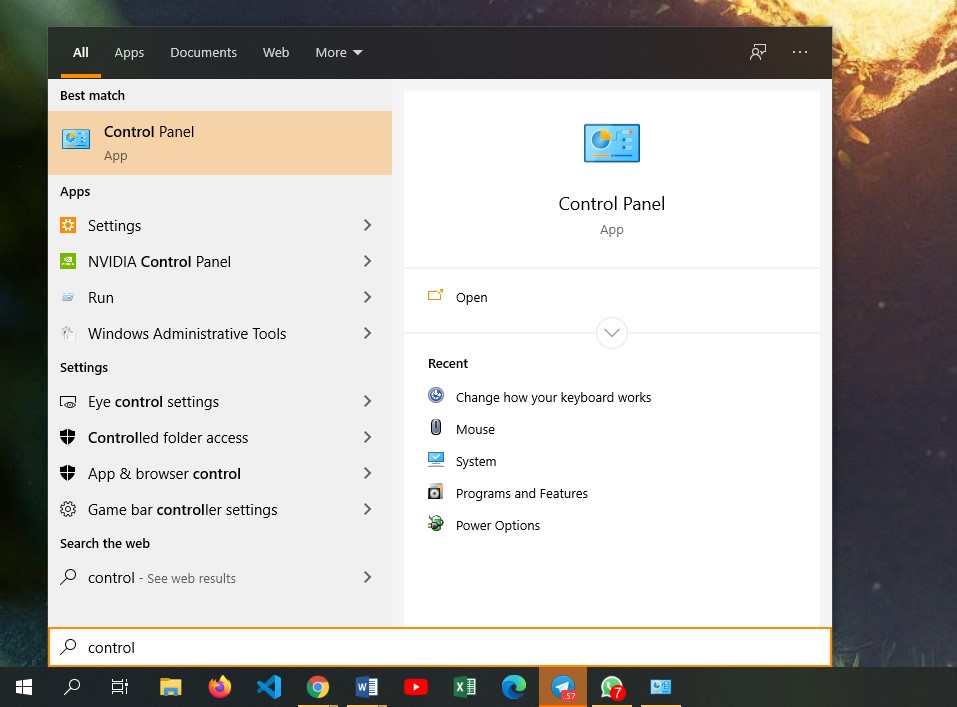Viewport: 957px width, 707px height.
Task: Open the Mouse recent item text
Action: [475, 429]
